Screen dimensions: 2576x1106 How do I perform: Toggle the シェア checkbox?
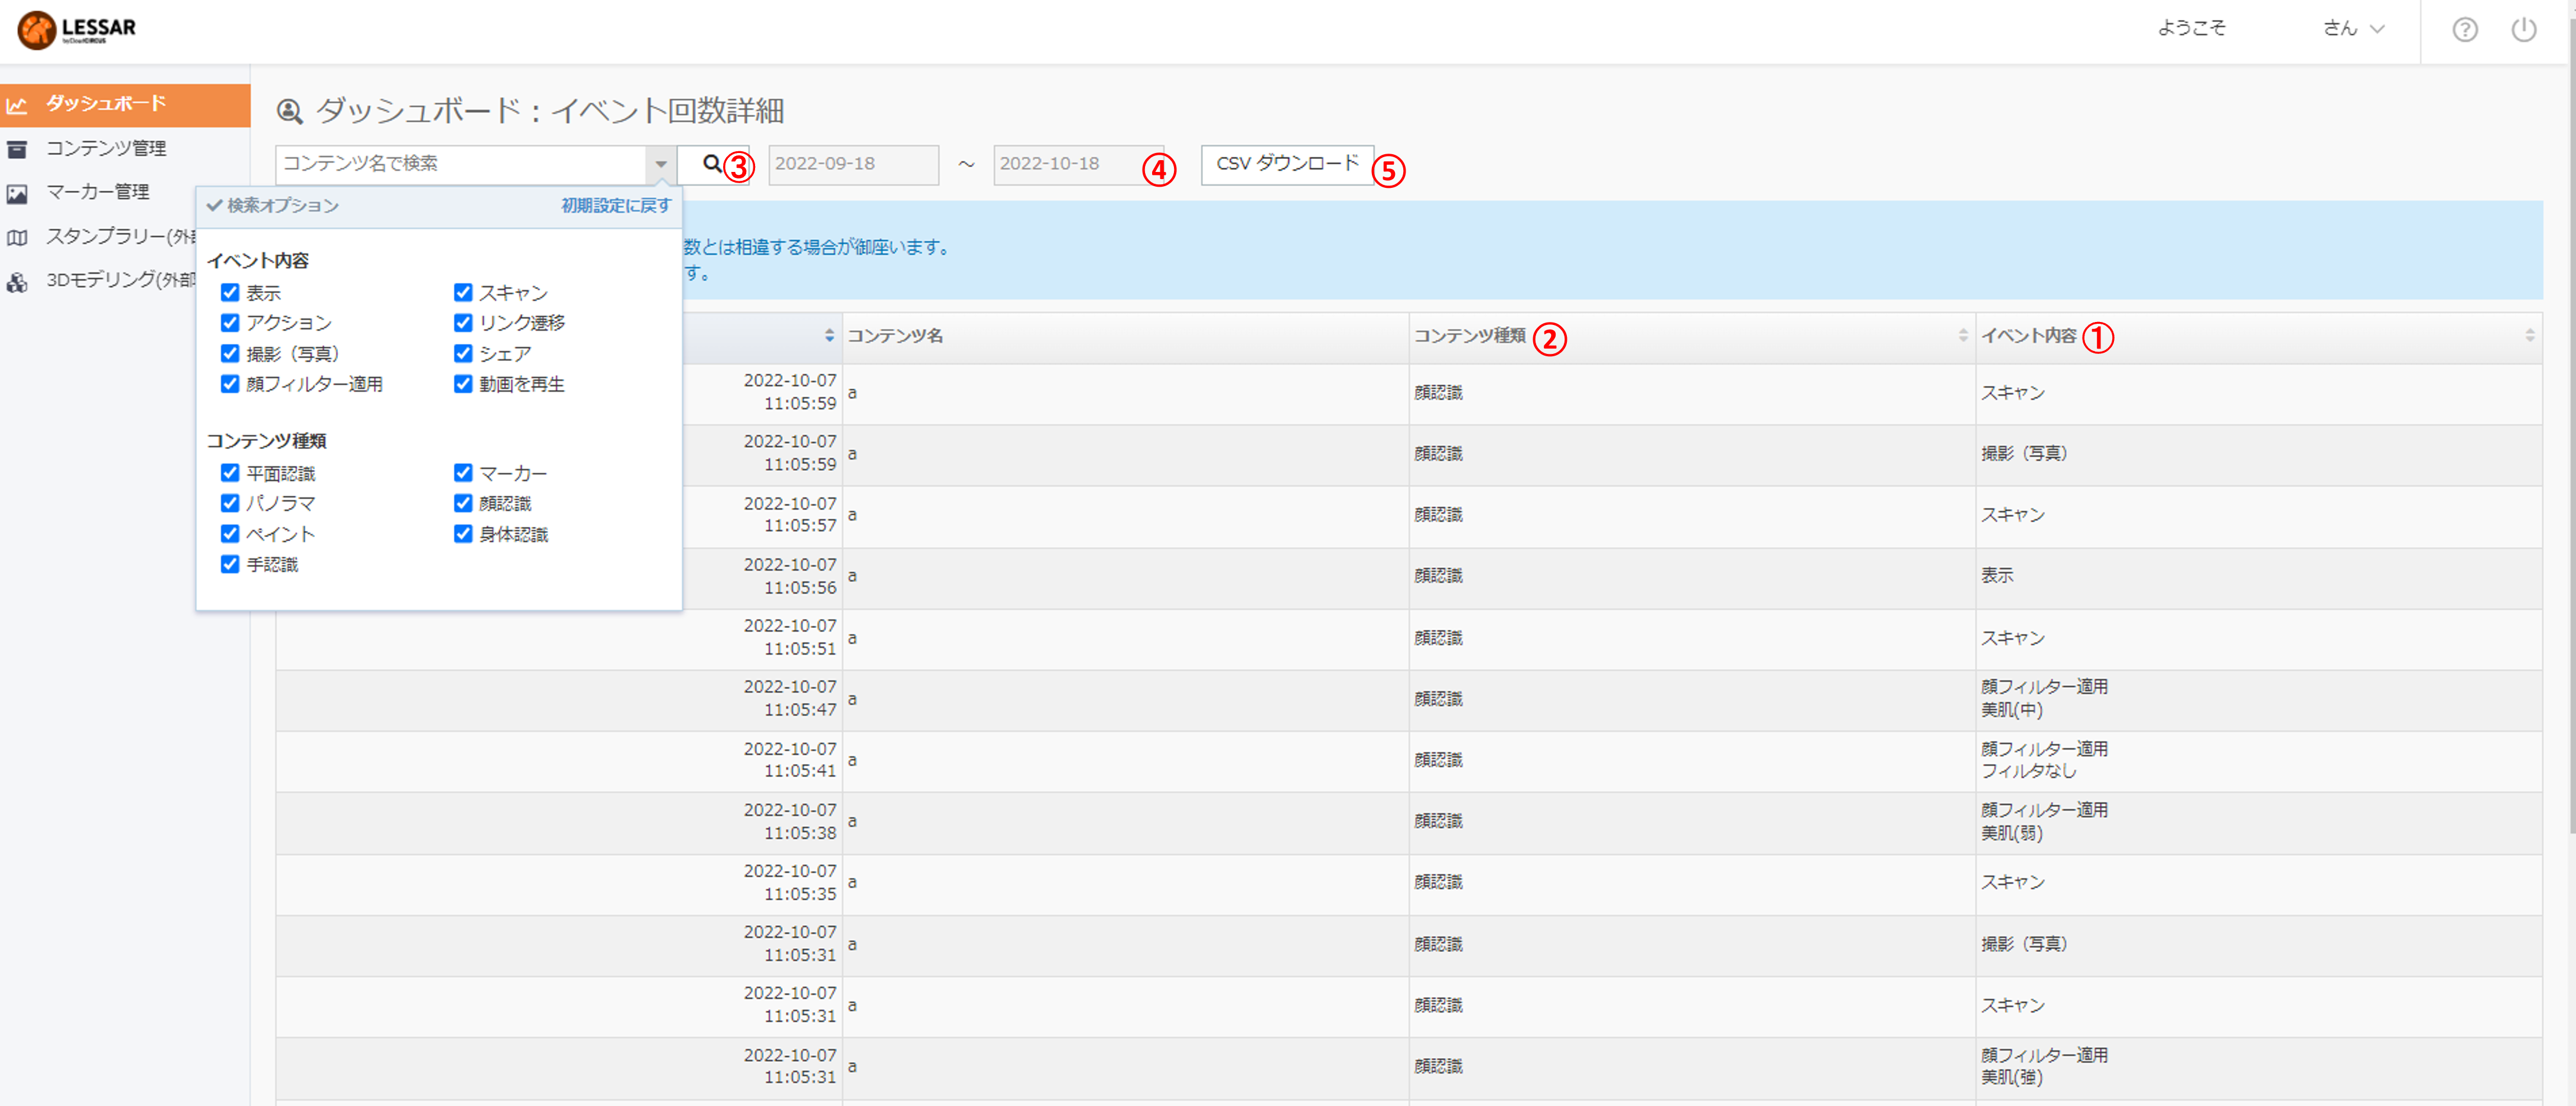point(463,353)
